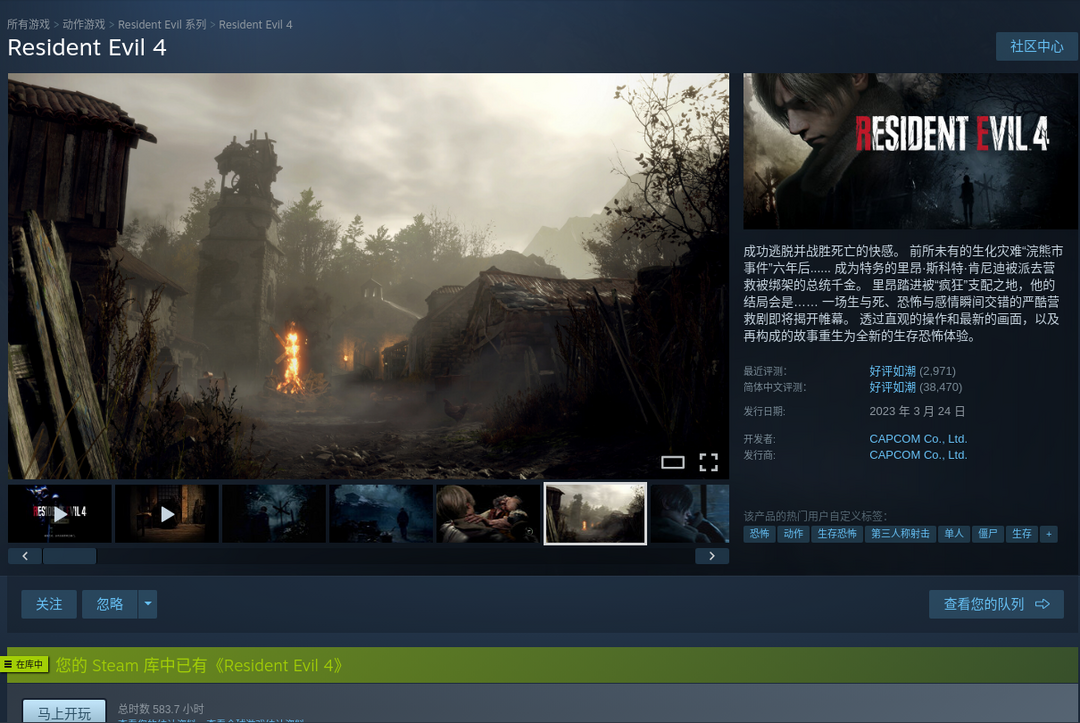The height and width of the screenshot is (723, 1080).
Task: Select the 单人 tag
Action: 954,534
